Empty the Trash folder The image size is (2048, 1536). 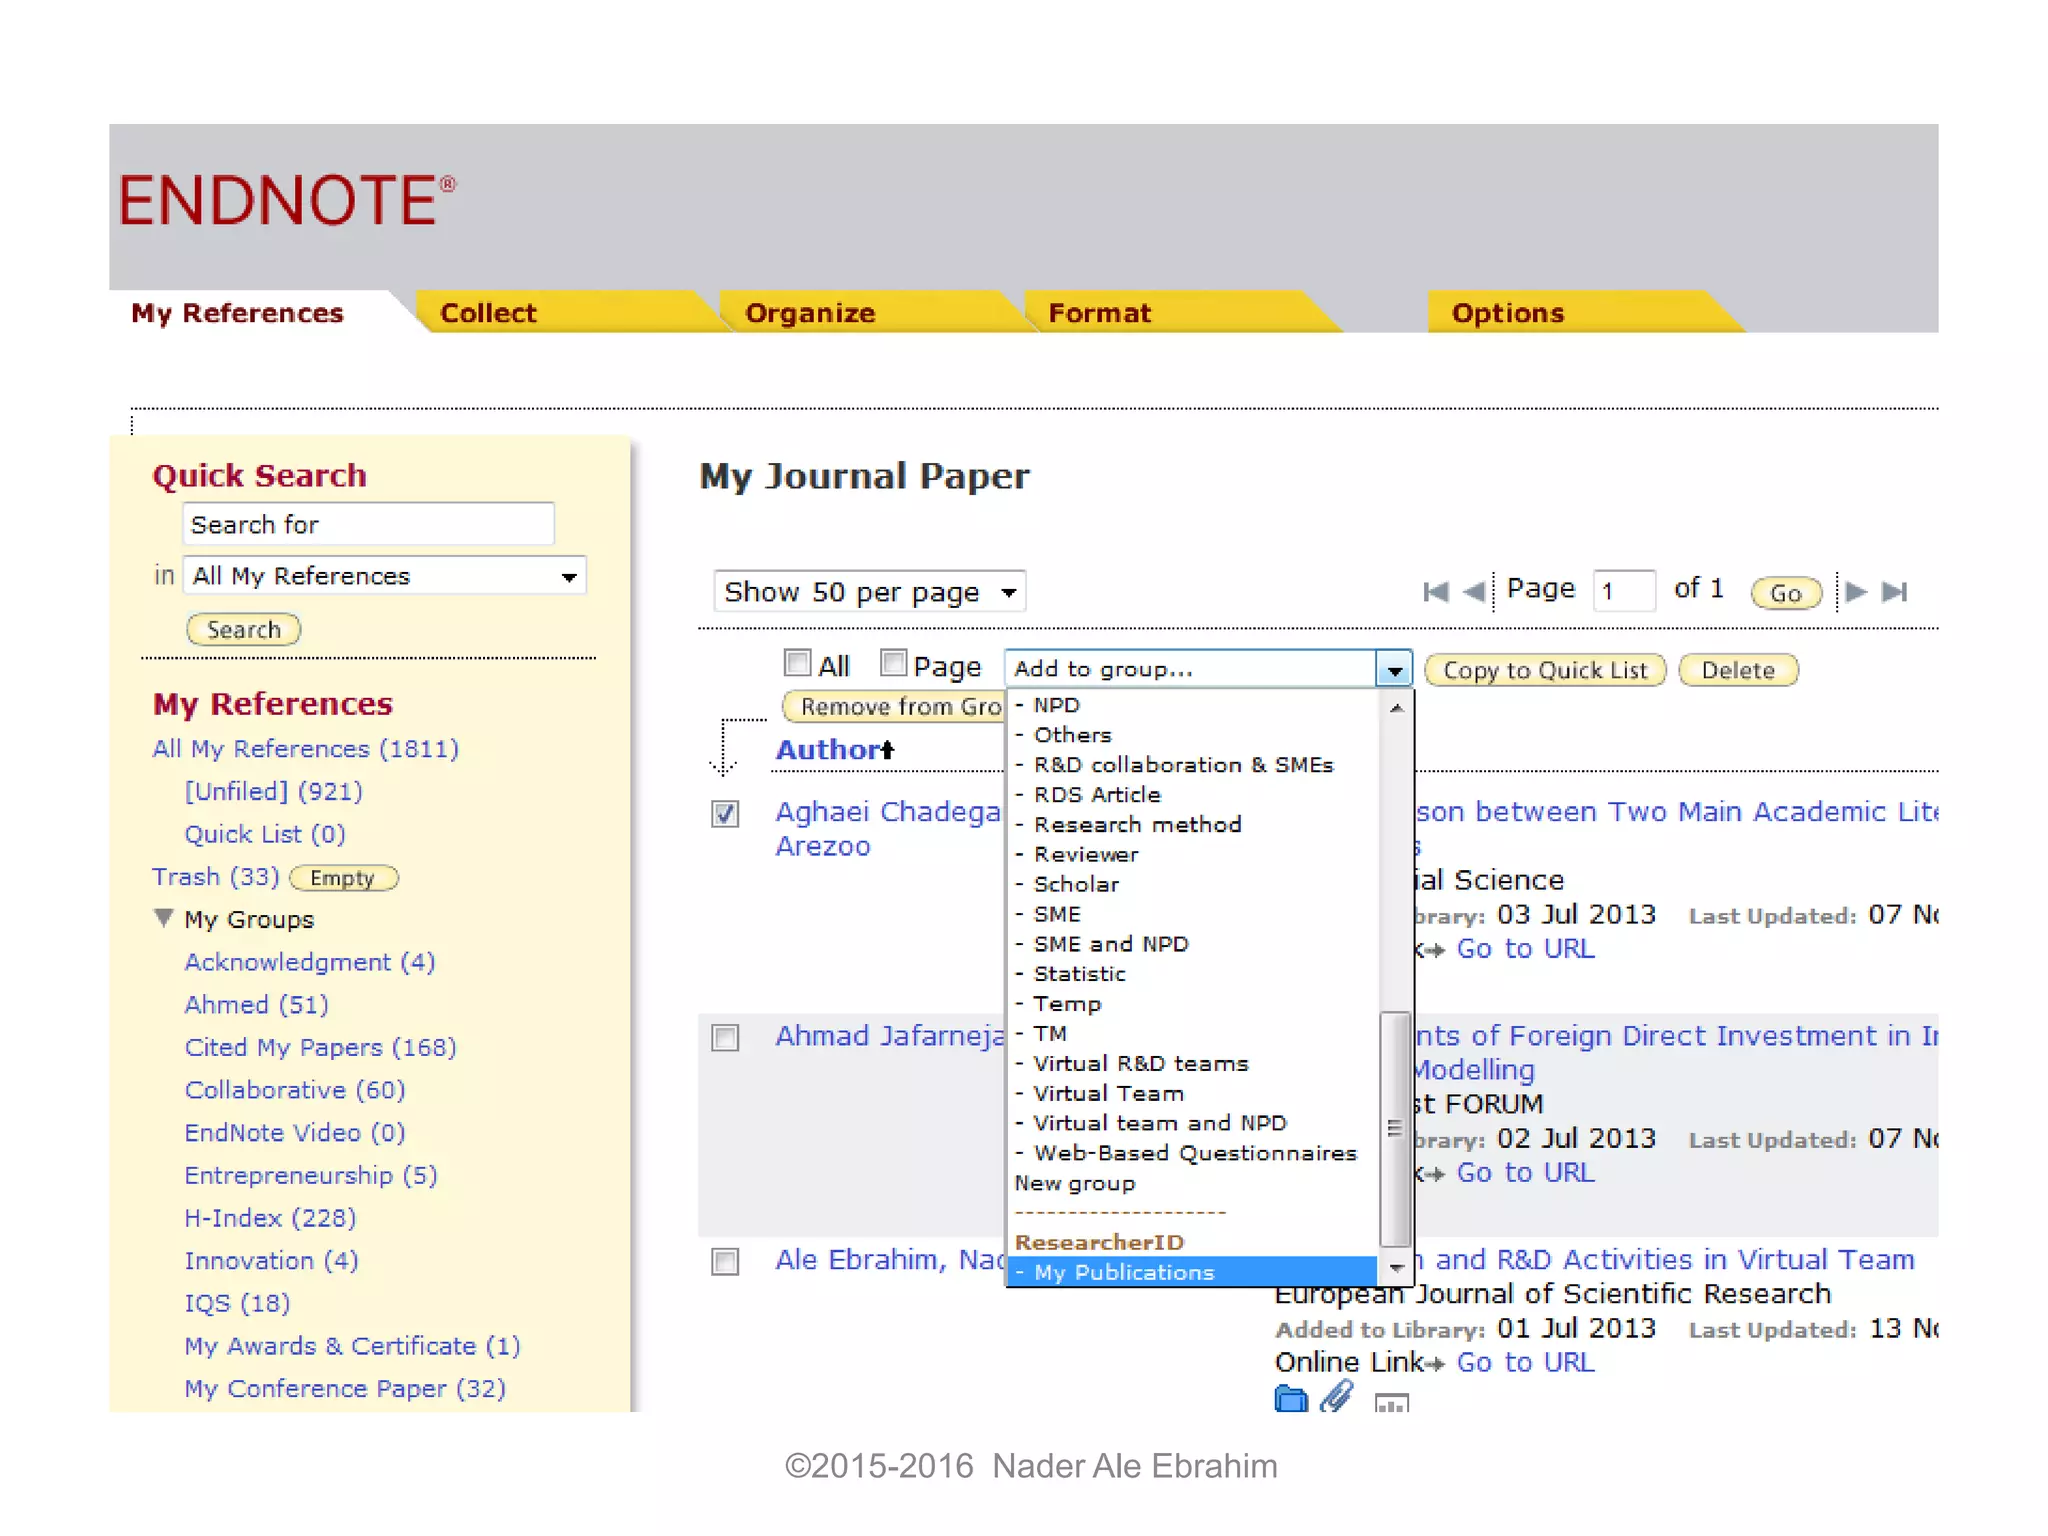click(342, 878)
